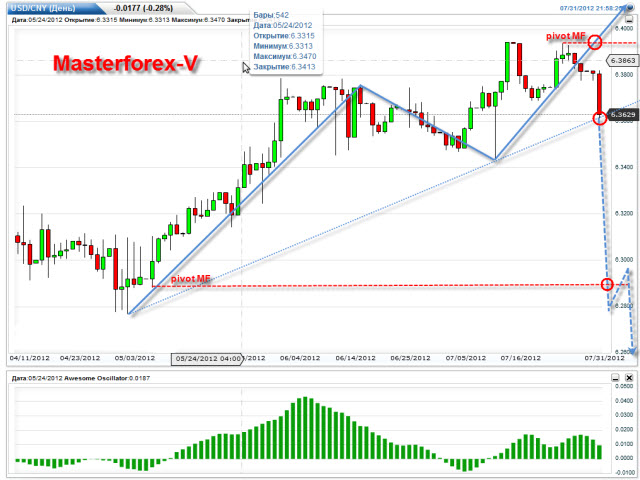Minimize the Awesome Oscillator panel
The image size is (640, 480).
(x=616, y=378)
